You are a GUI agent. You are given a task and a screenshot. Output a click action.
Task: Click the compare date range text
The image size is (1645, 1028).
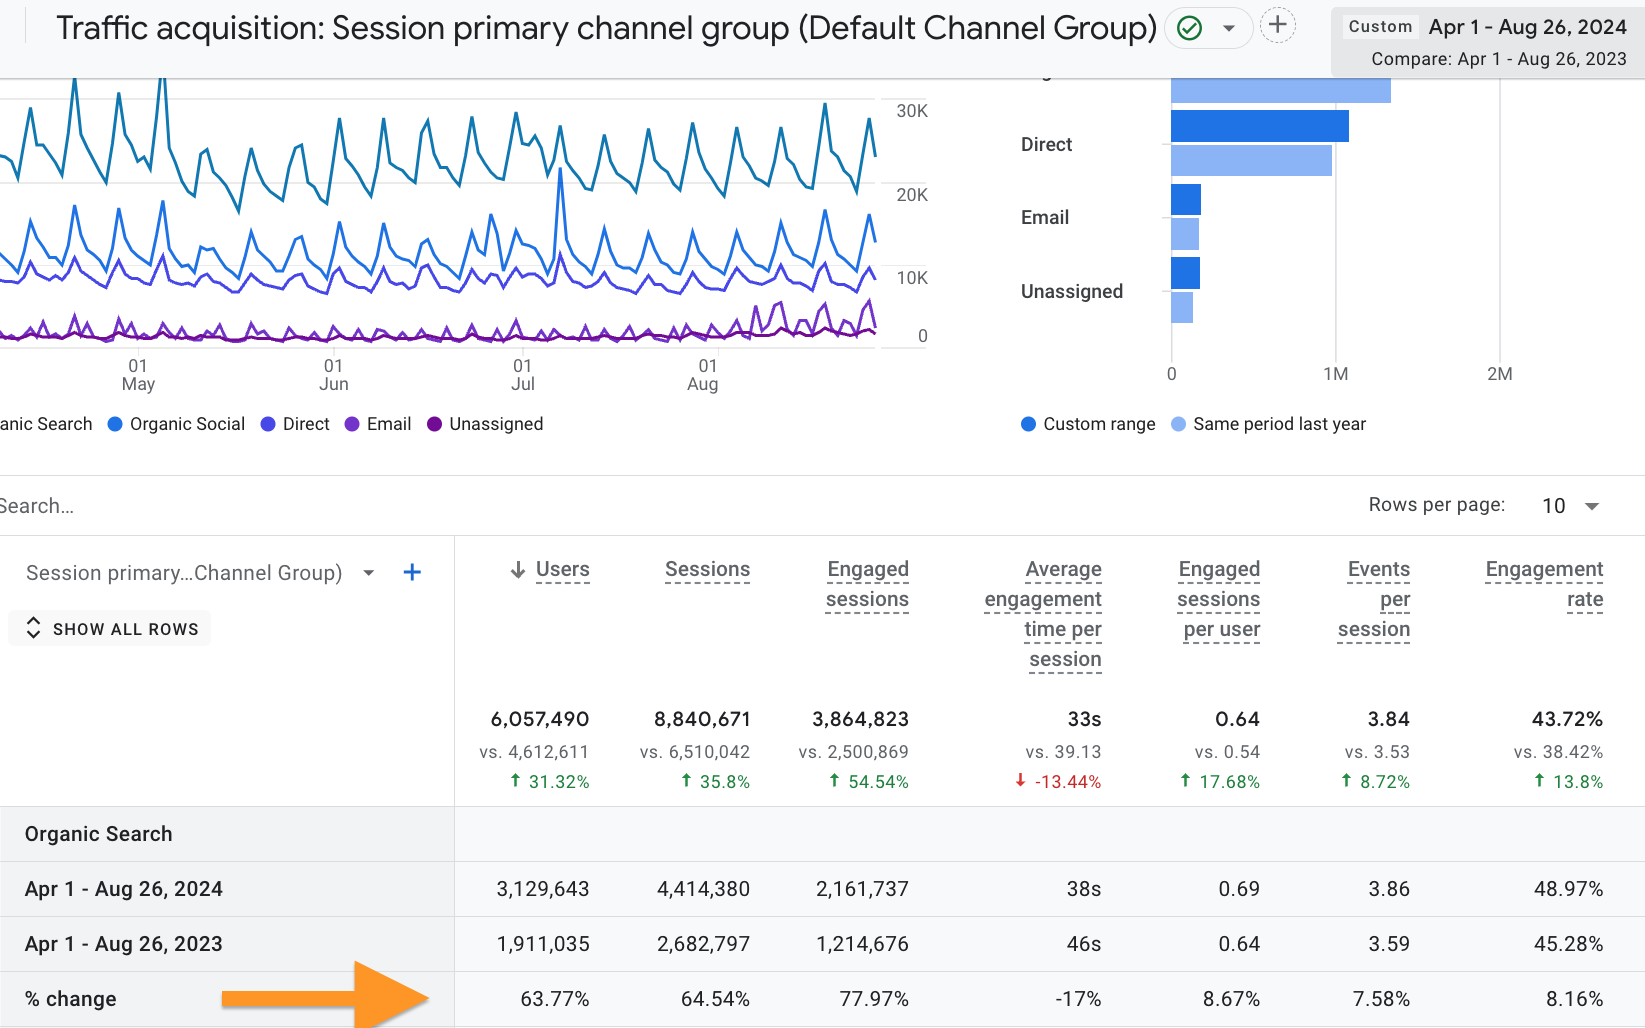pyautogui.click(x=1498, y=59)
